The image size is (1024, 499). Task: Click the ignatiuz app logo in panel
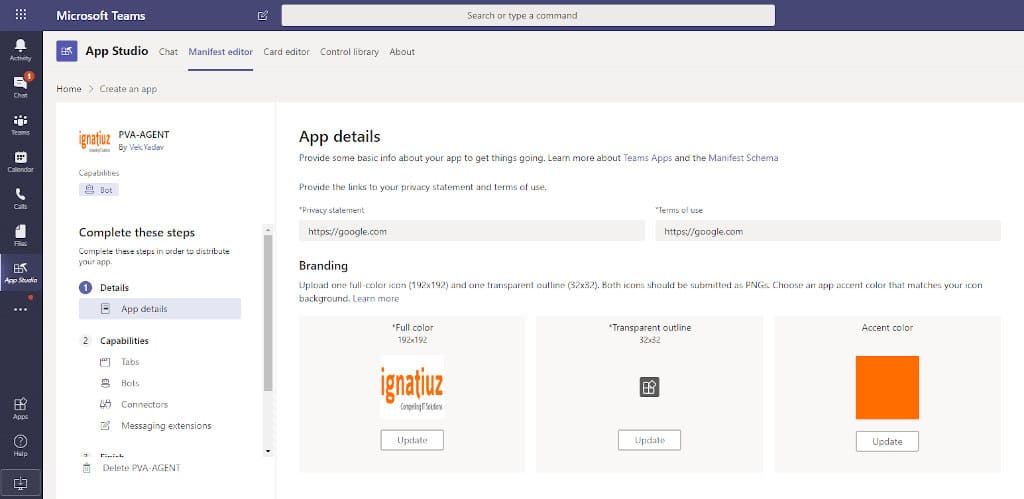coord(95,140)
